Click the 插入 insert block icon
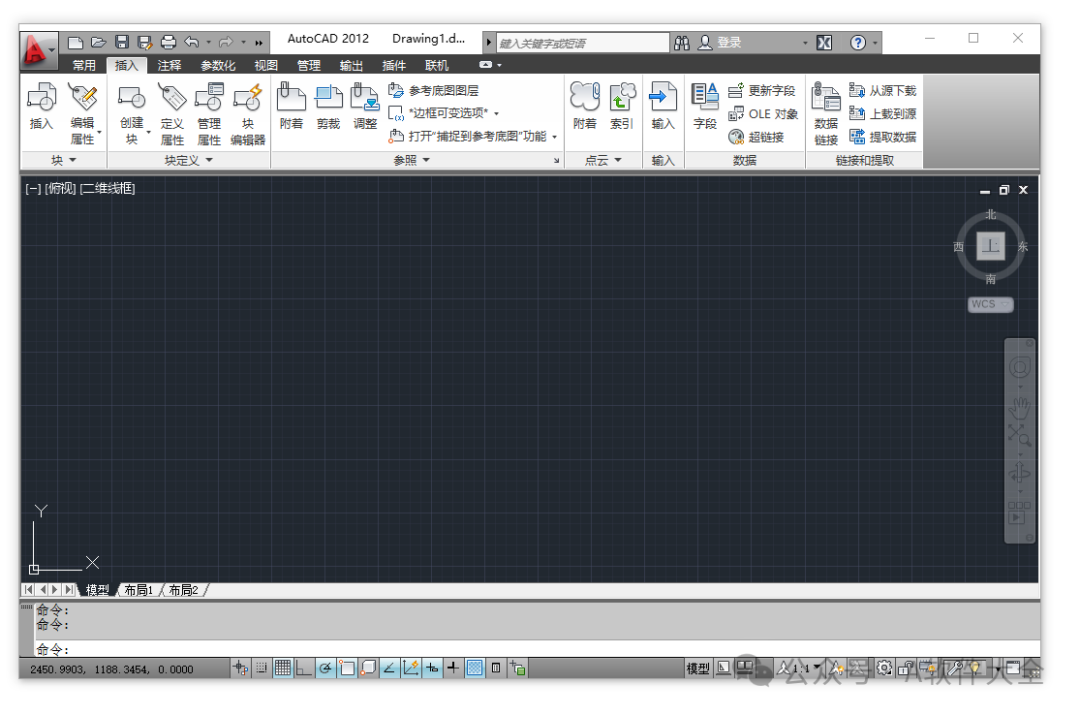Viewport: 1080px width, 715px height. [41, 106]
